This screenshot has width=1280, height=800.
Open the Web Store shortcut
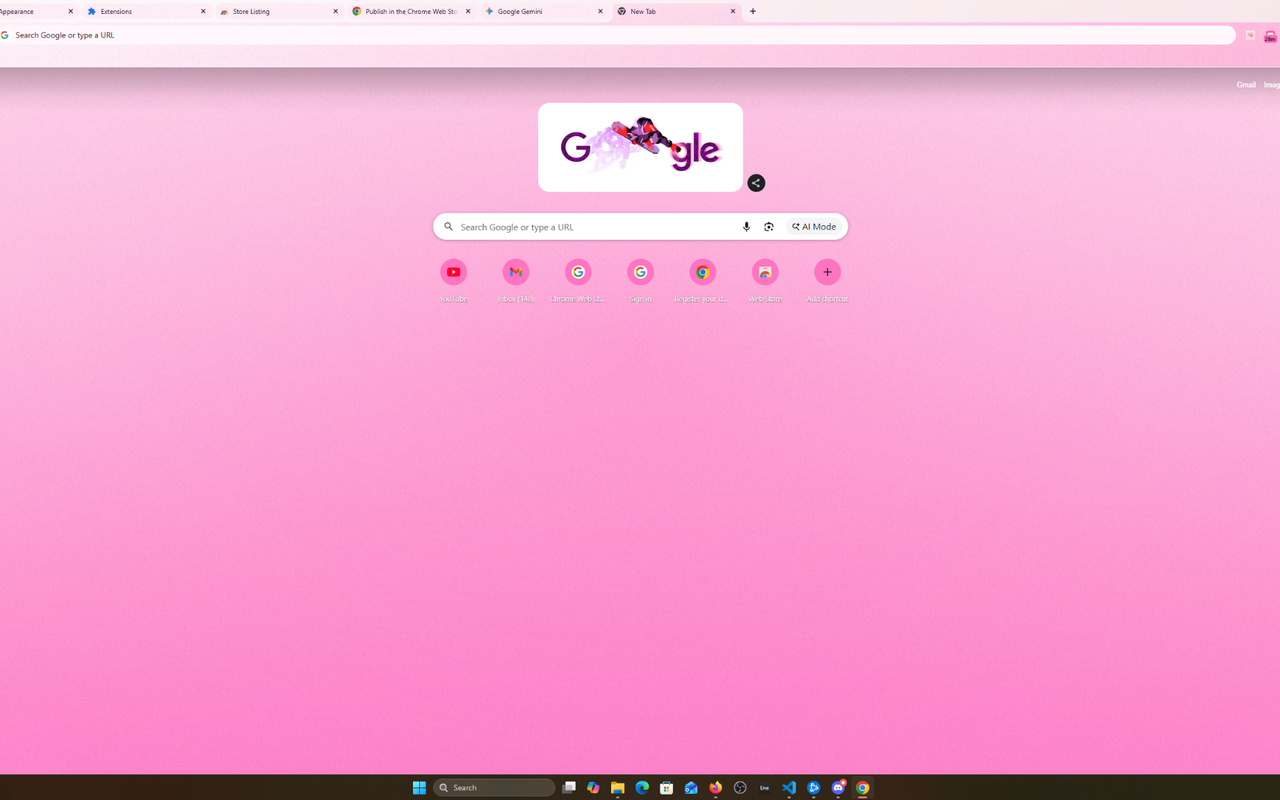pos(765,271)
